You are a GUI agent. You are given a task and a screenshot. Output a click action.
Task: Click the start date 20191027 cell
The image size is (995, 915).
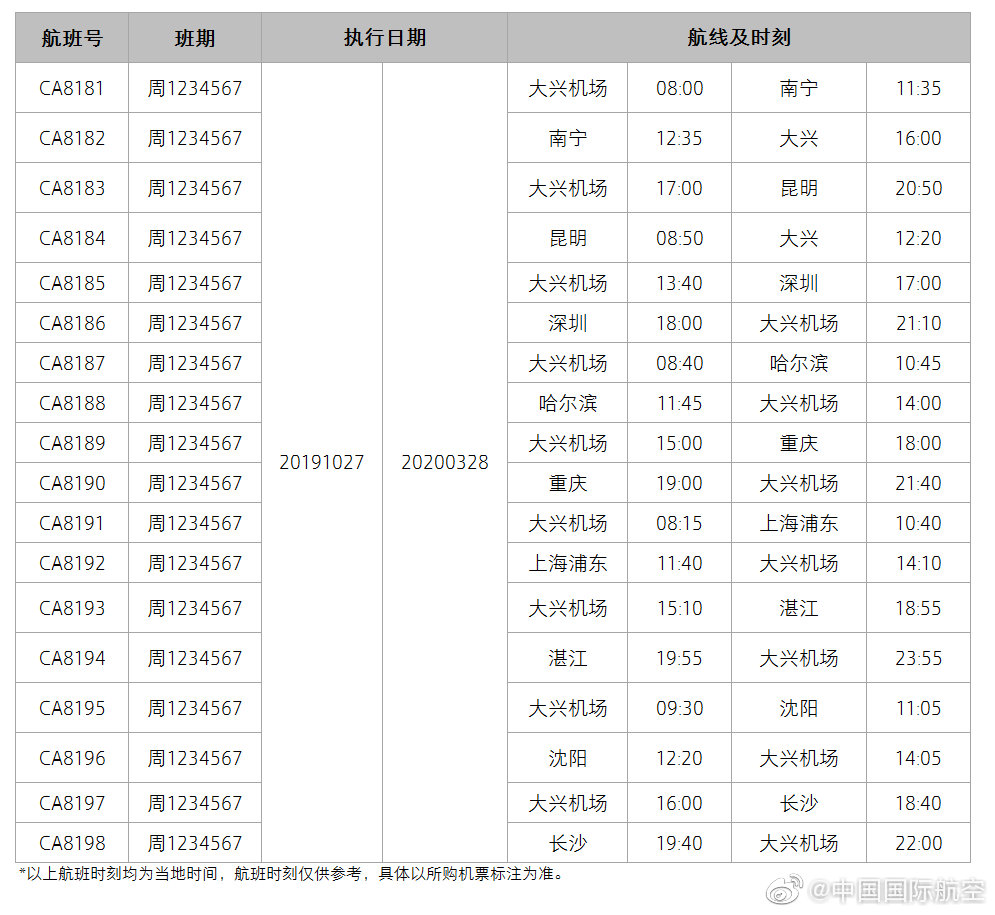pos(321,463)
